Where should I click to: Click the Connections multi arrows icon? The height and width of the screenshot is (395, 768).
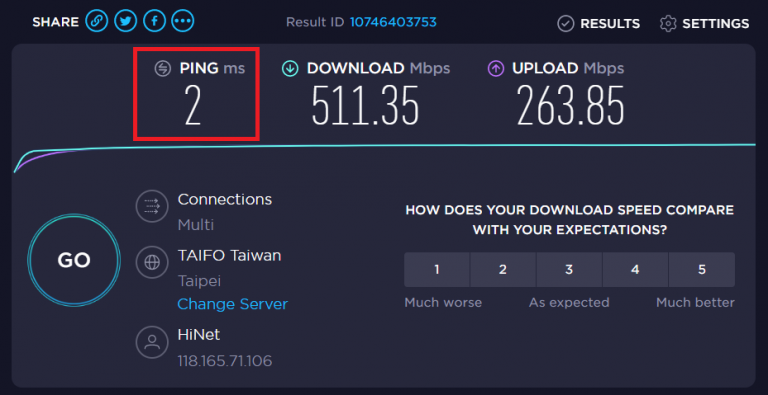pos(152,206)
